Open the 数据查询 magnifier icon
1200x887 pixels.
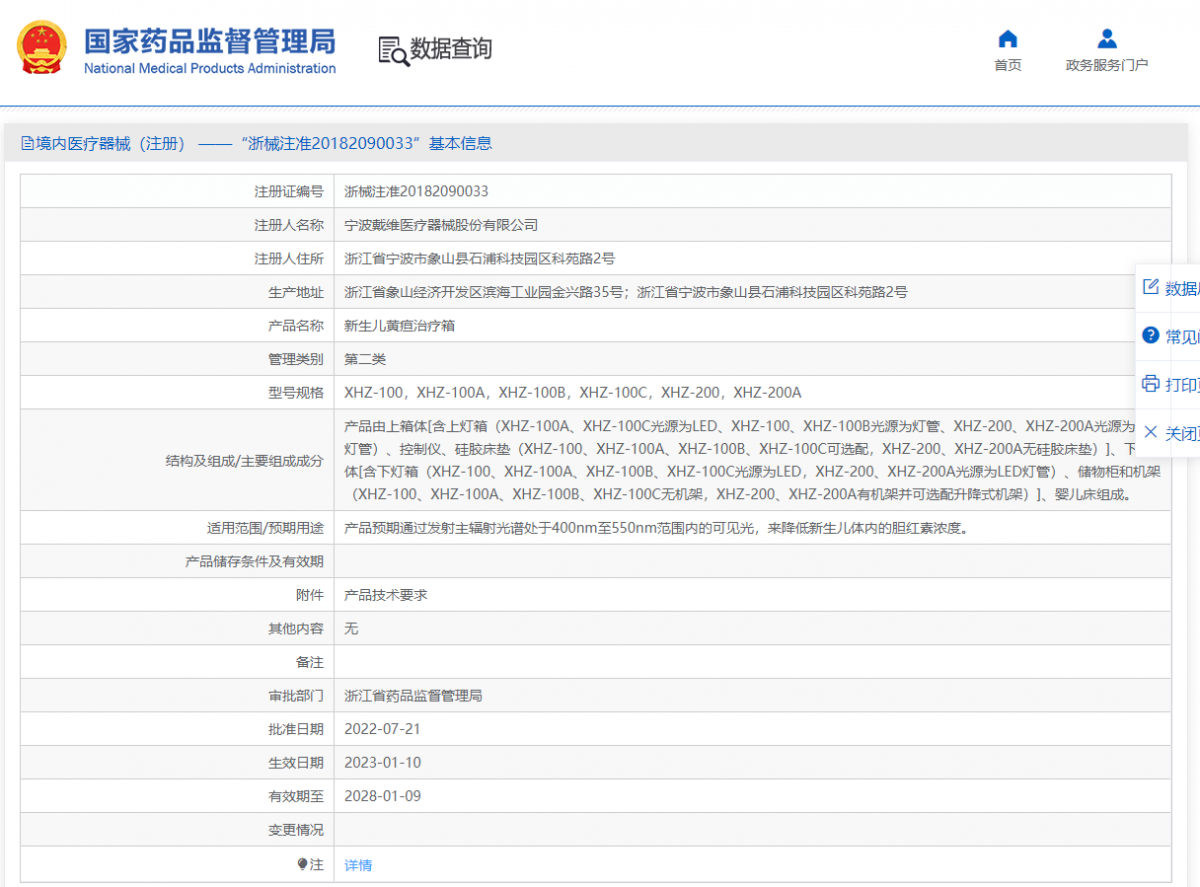pyautogui.click(x=394, y=51)
